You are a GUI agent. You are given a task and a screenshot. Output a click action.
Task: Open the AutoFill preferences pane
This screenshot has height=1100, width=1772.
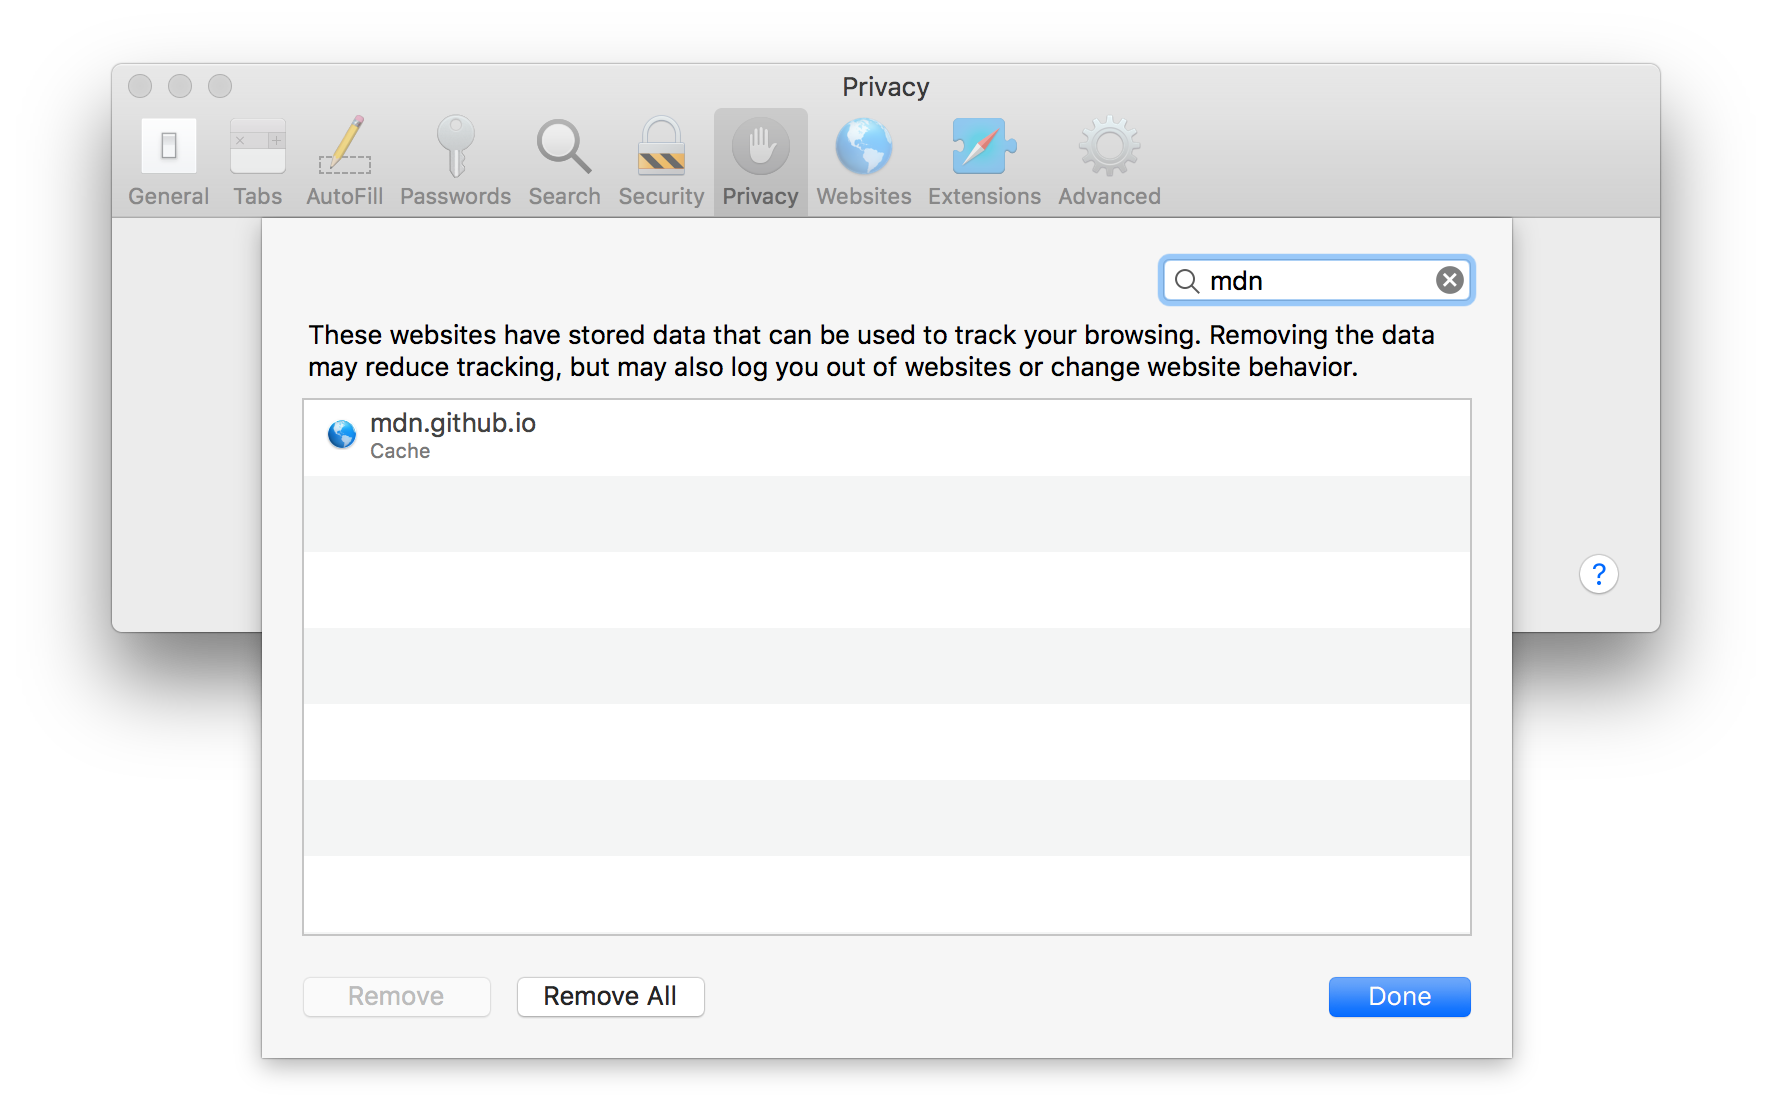pos(345,163)
